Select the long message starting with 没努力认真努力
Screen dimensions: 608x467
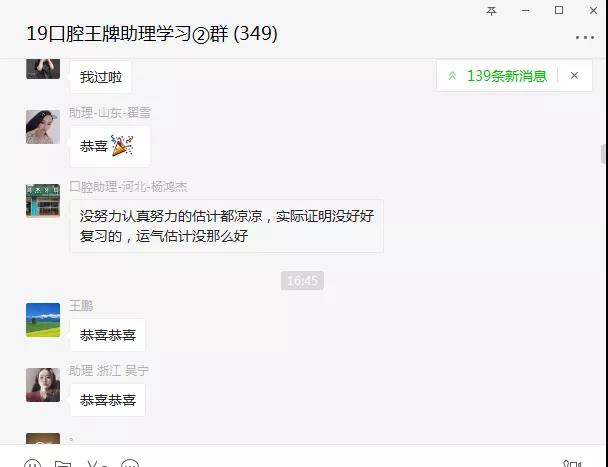tap(226, 226)
